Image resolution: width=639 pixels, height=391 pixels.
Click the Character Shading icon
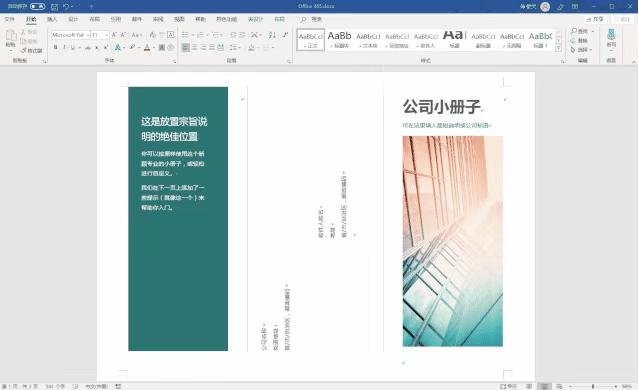point(162,48)
